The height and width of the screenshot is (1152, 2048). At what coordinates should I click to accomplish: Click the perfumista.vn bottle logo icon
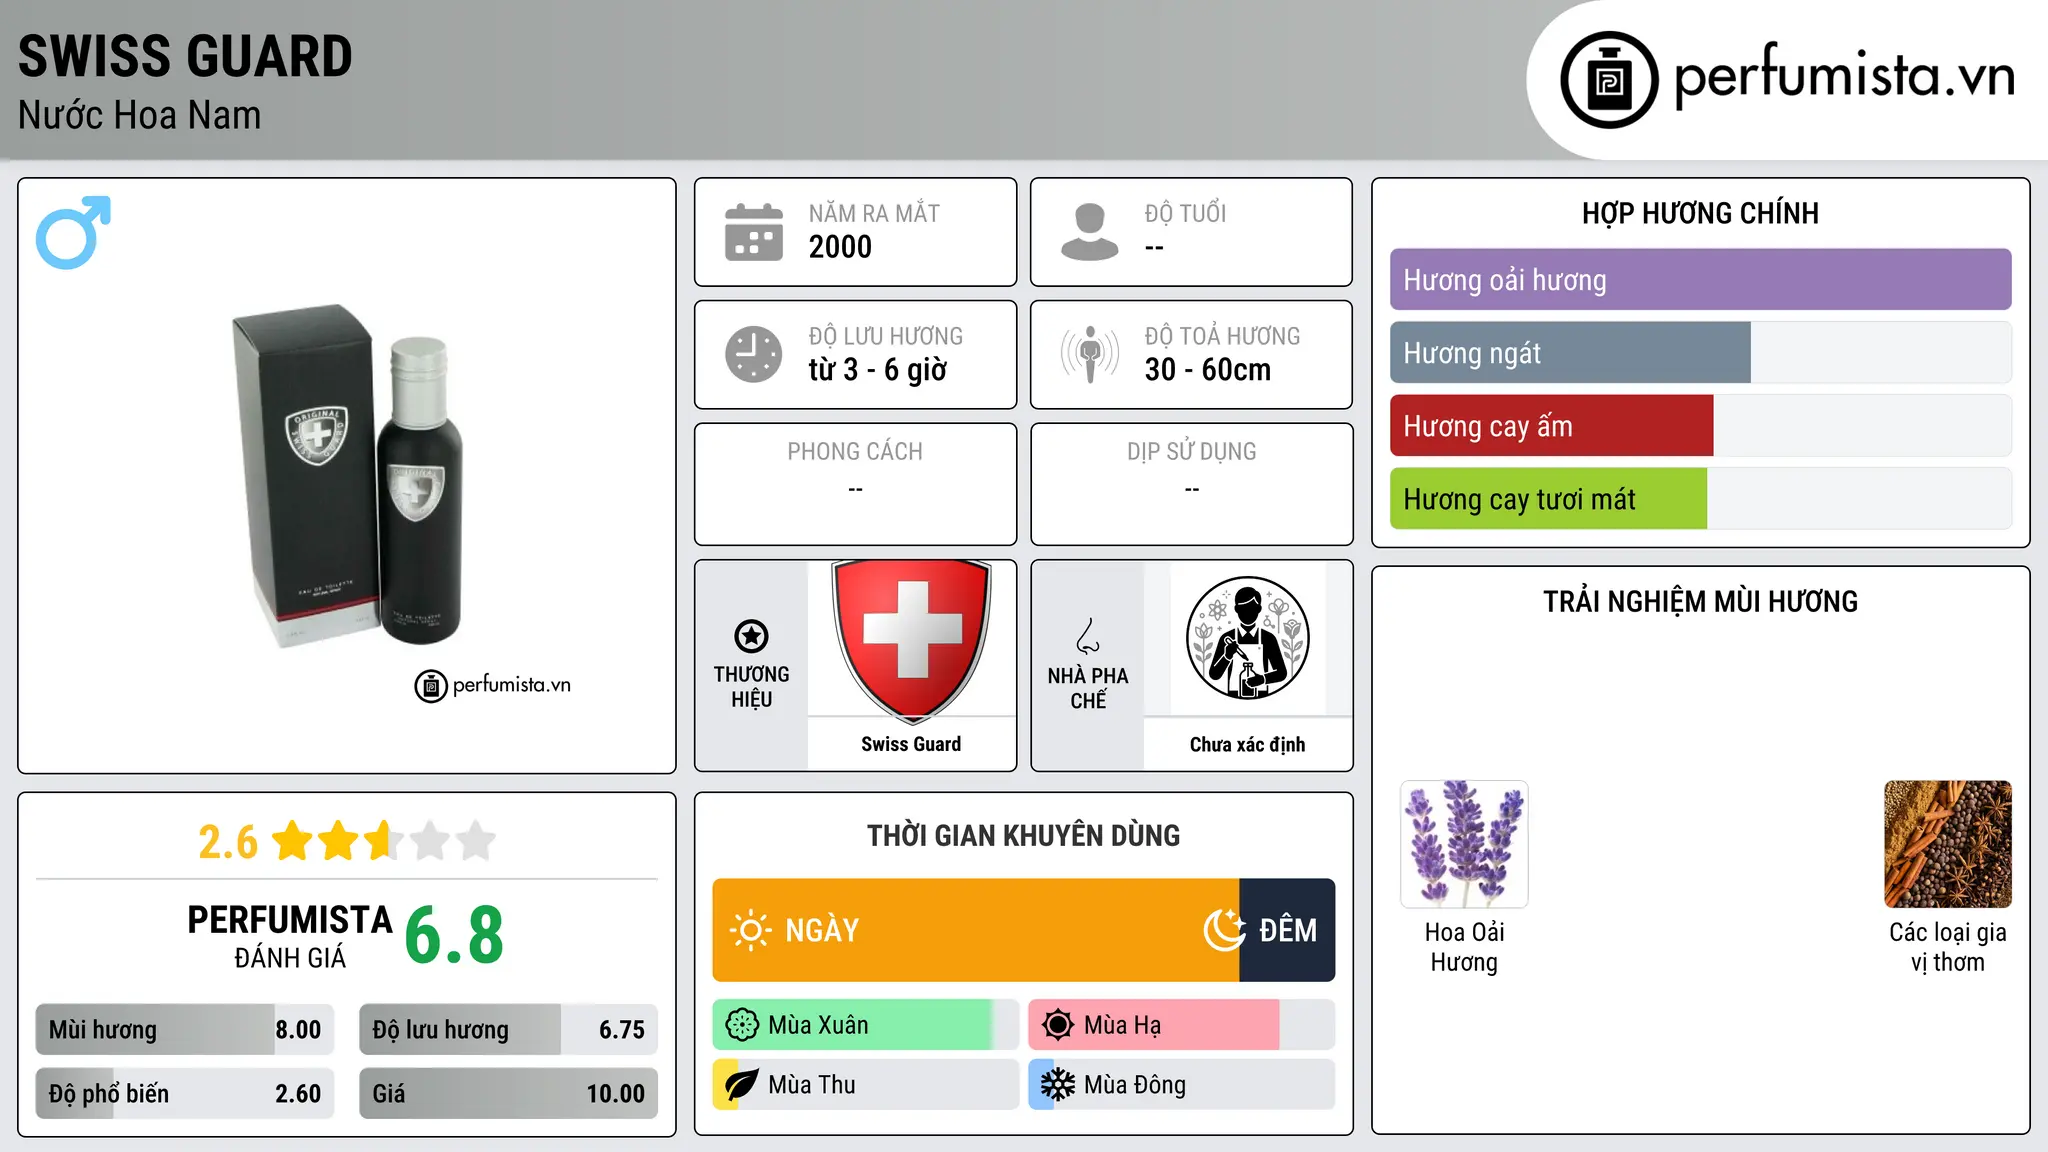1609,80
